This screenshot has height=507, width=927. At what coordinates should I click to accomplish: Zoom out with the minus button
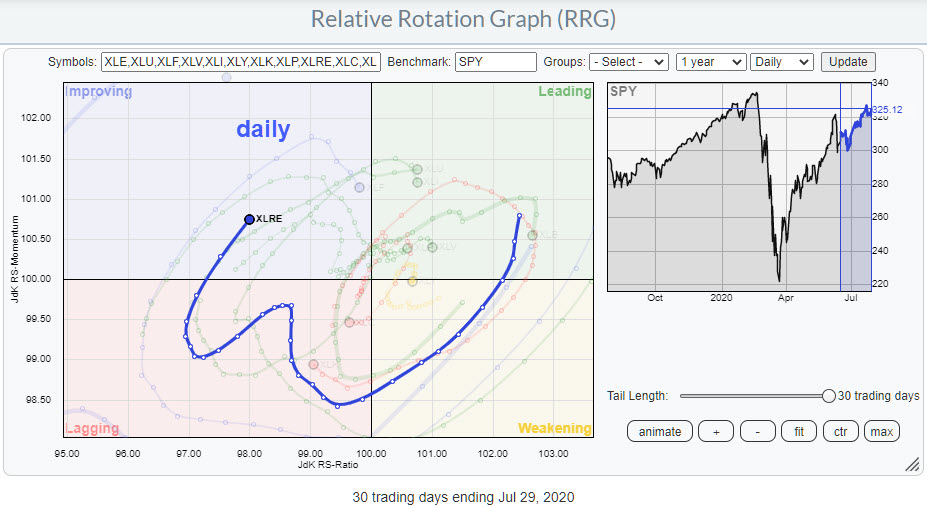(x=757, y=431)
